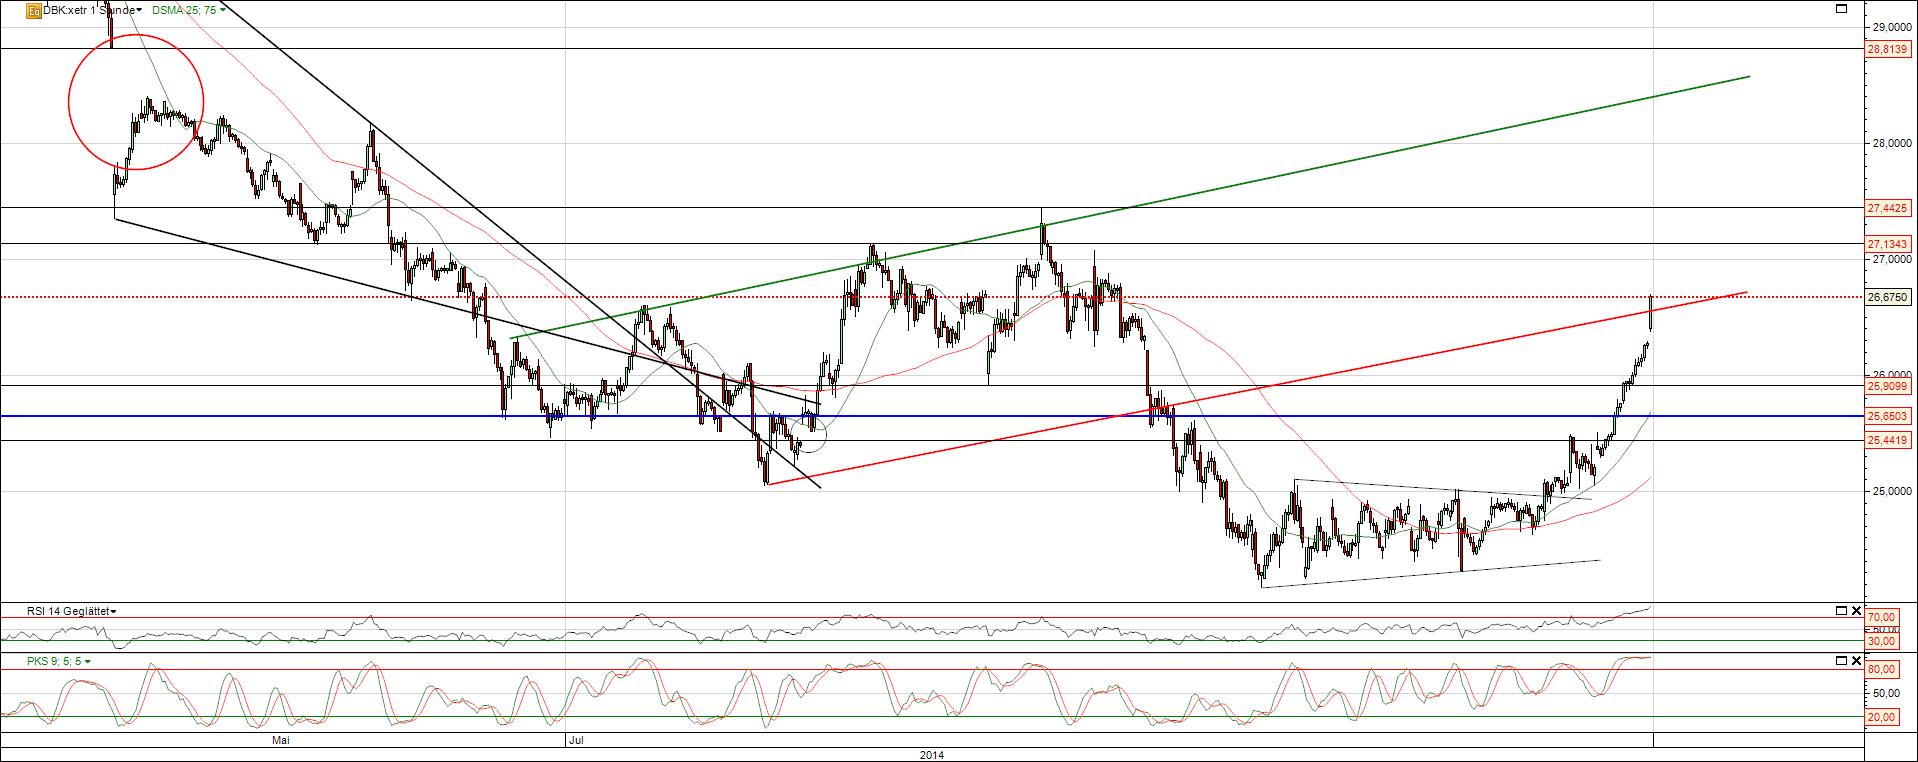Viewport: 1918px width, 762px height.
Task: Maximize the PKS stochastic panel
Action: click(1842, 661)
